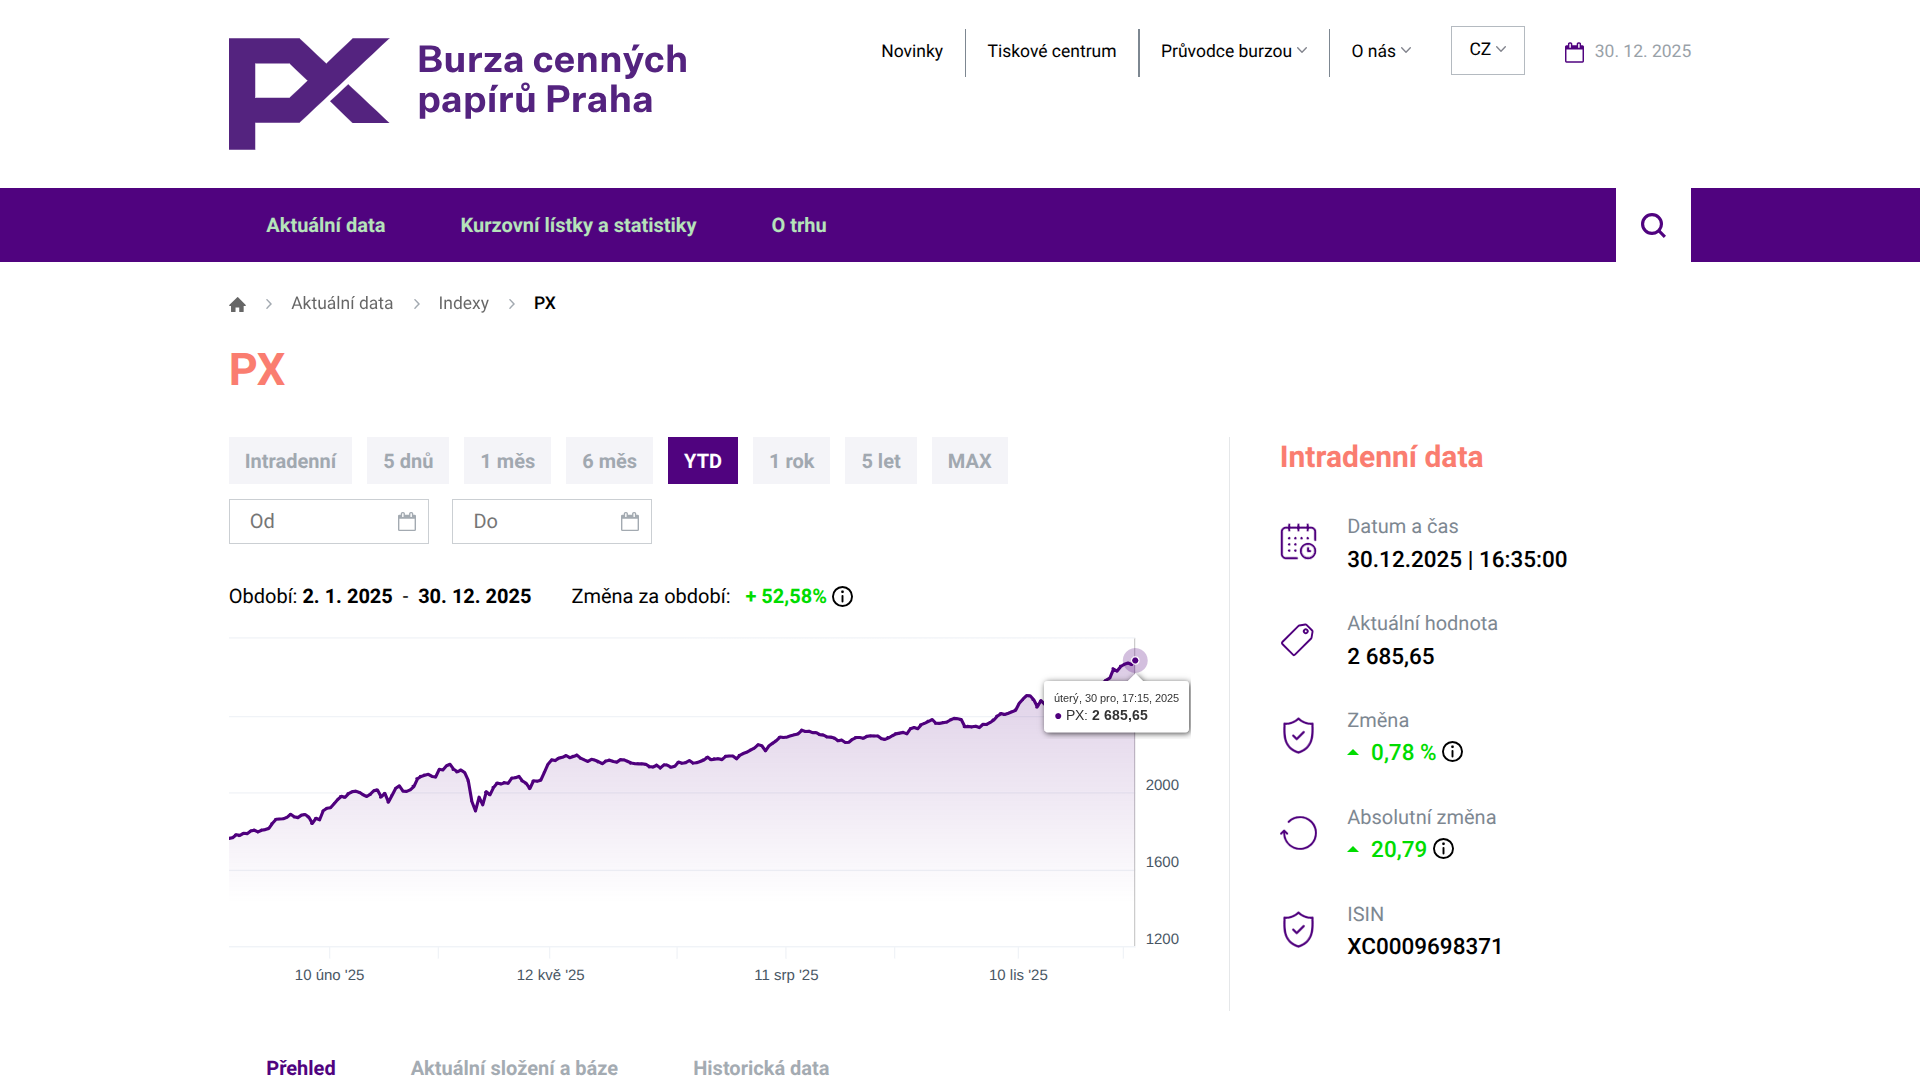Screen dimensions: 1920x1080
Task: Click Indexy breadcrumb link
Action: 463,303
